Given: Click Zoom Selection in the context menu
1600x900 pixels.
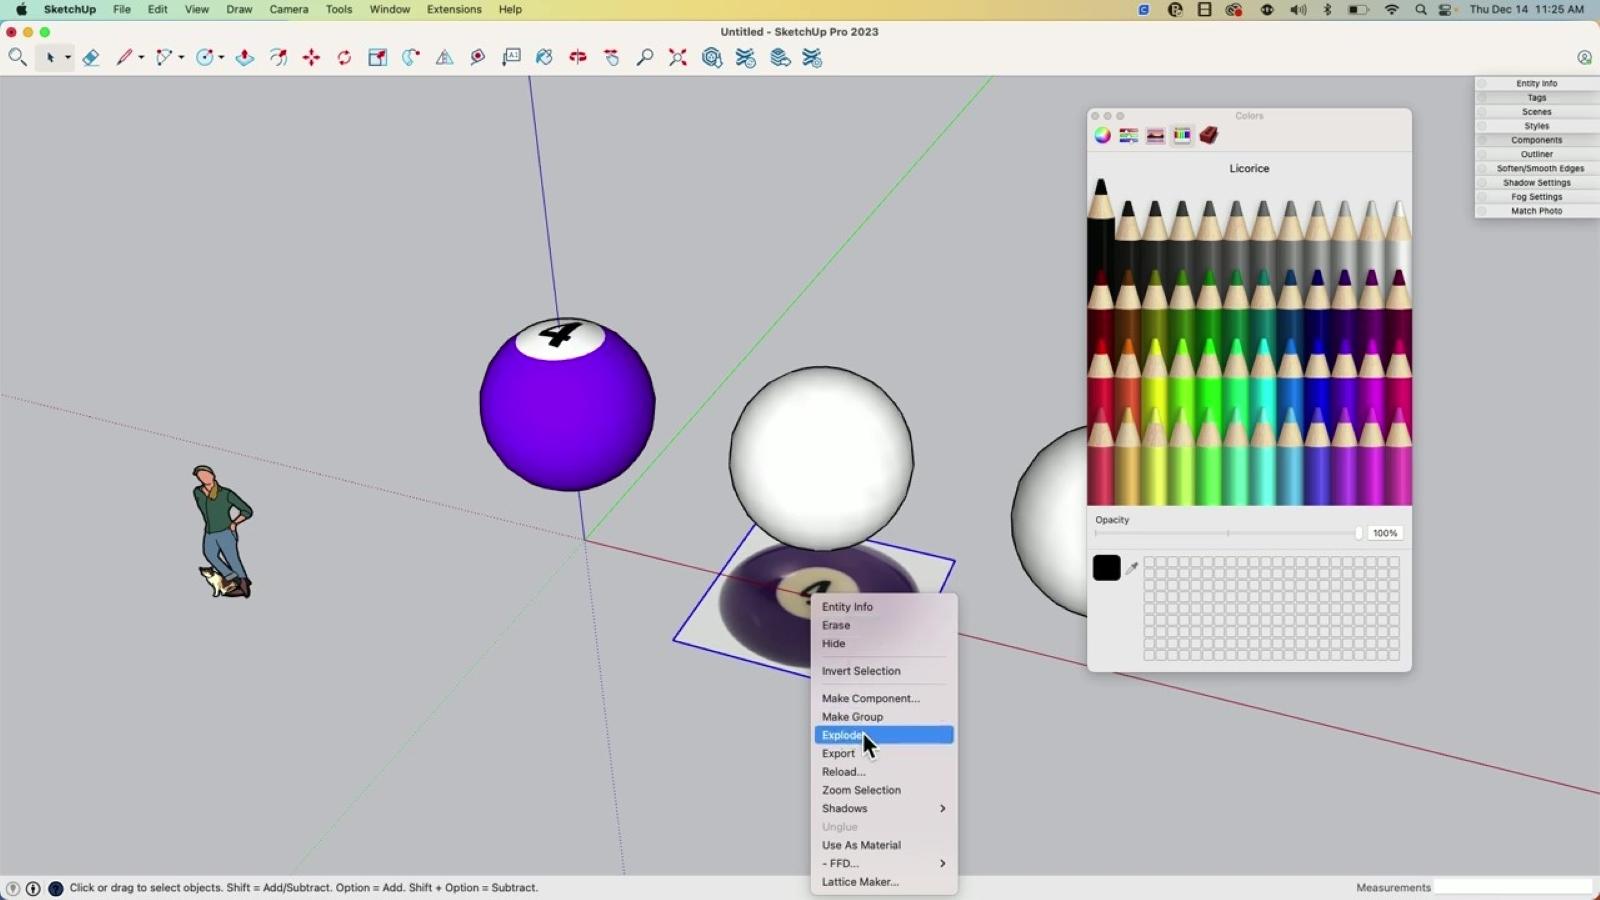Looking at the screenshot, I should pyautogui.click(x=861, y=790).
